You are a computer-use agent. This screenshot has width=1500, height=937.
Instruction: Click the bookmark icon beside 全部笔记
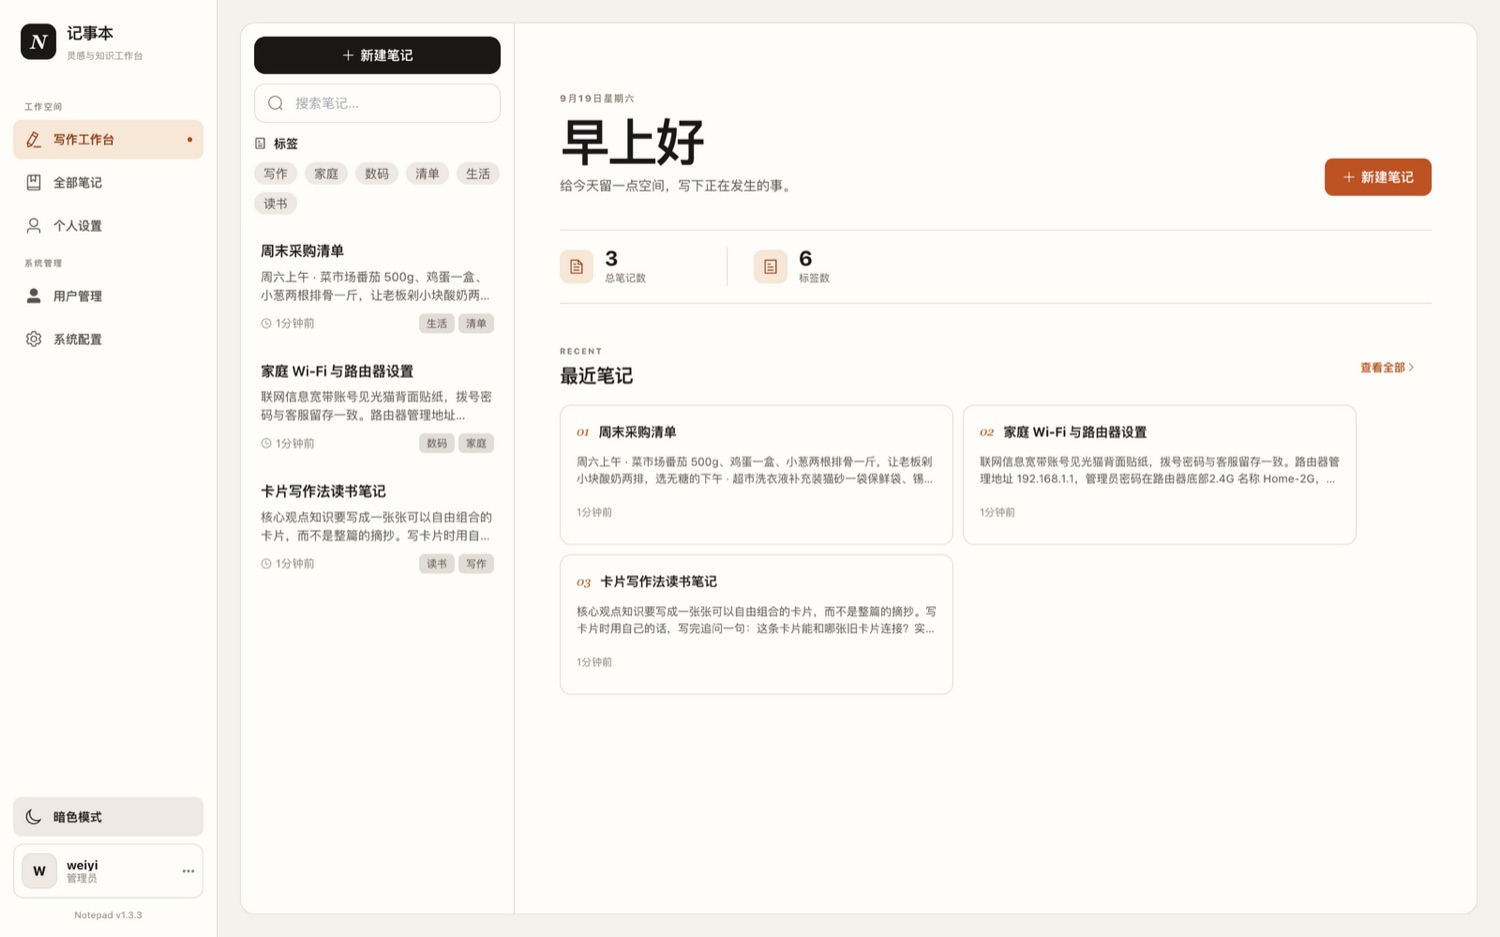click(34, 182)
